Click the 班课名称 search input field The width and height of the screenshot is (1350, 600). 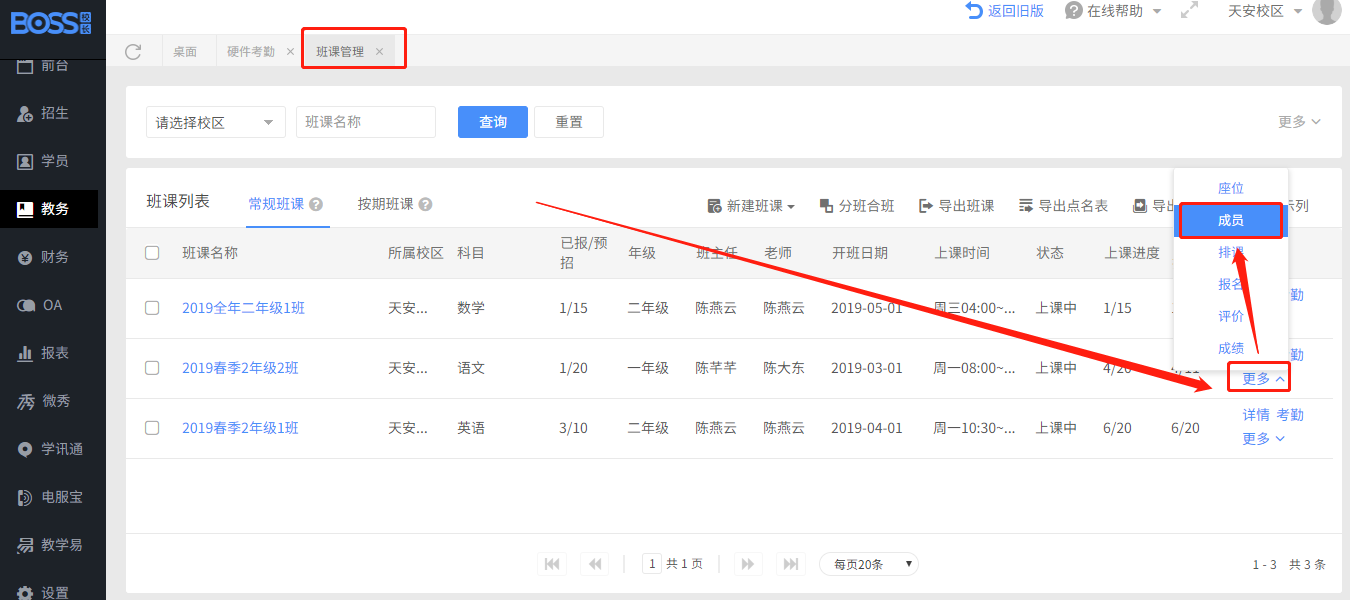pos(365,122)
